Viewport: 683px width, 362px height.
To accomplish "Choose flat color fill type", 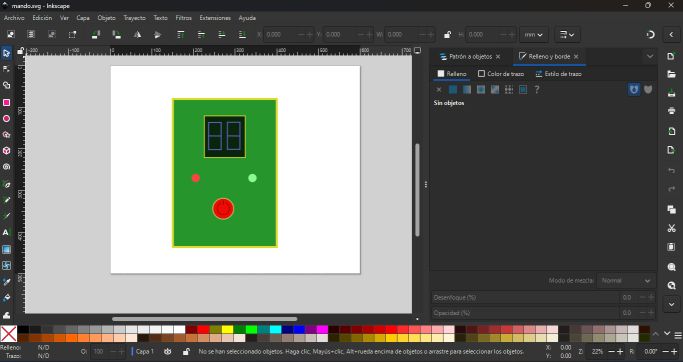I will (x=453, y=89).
